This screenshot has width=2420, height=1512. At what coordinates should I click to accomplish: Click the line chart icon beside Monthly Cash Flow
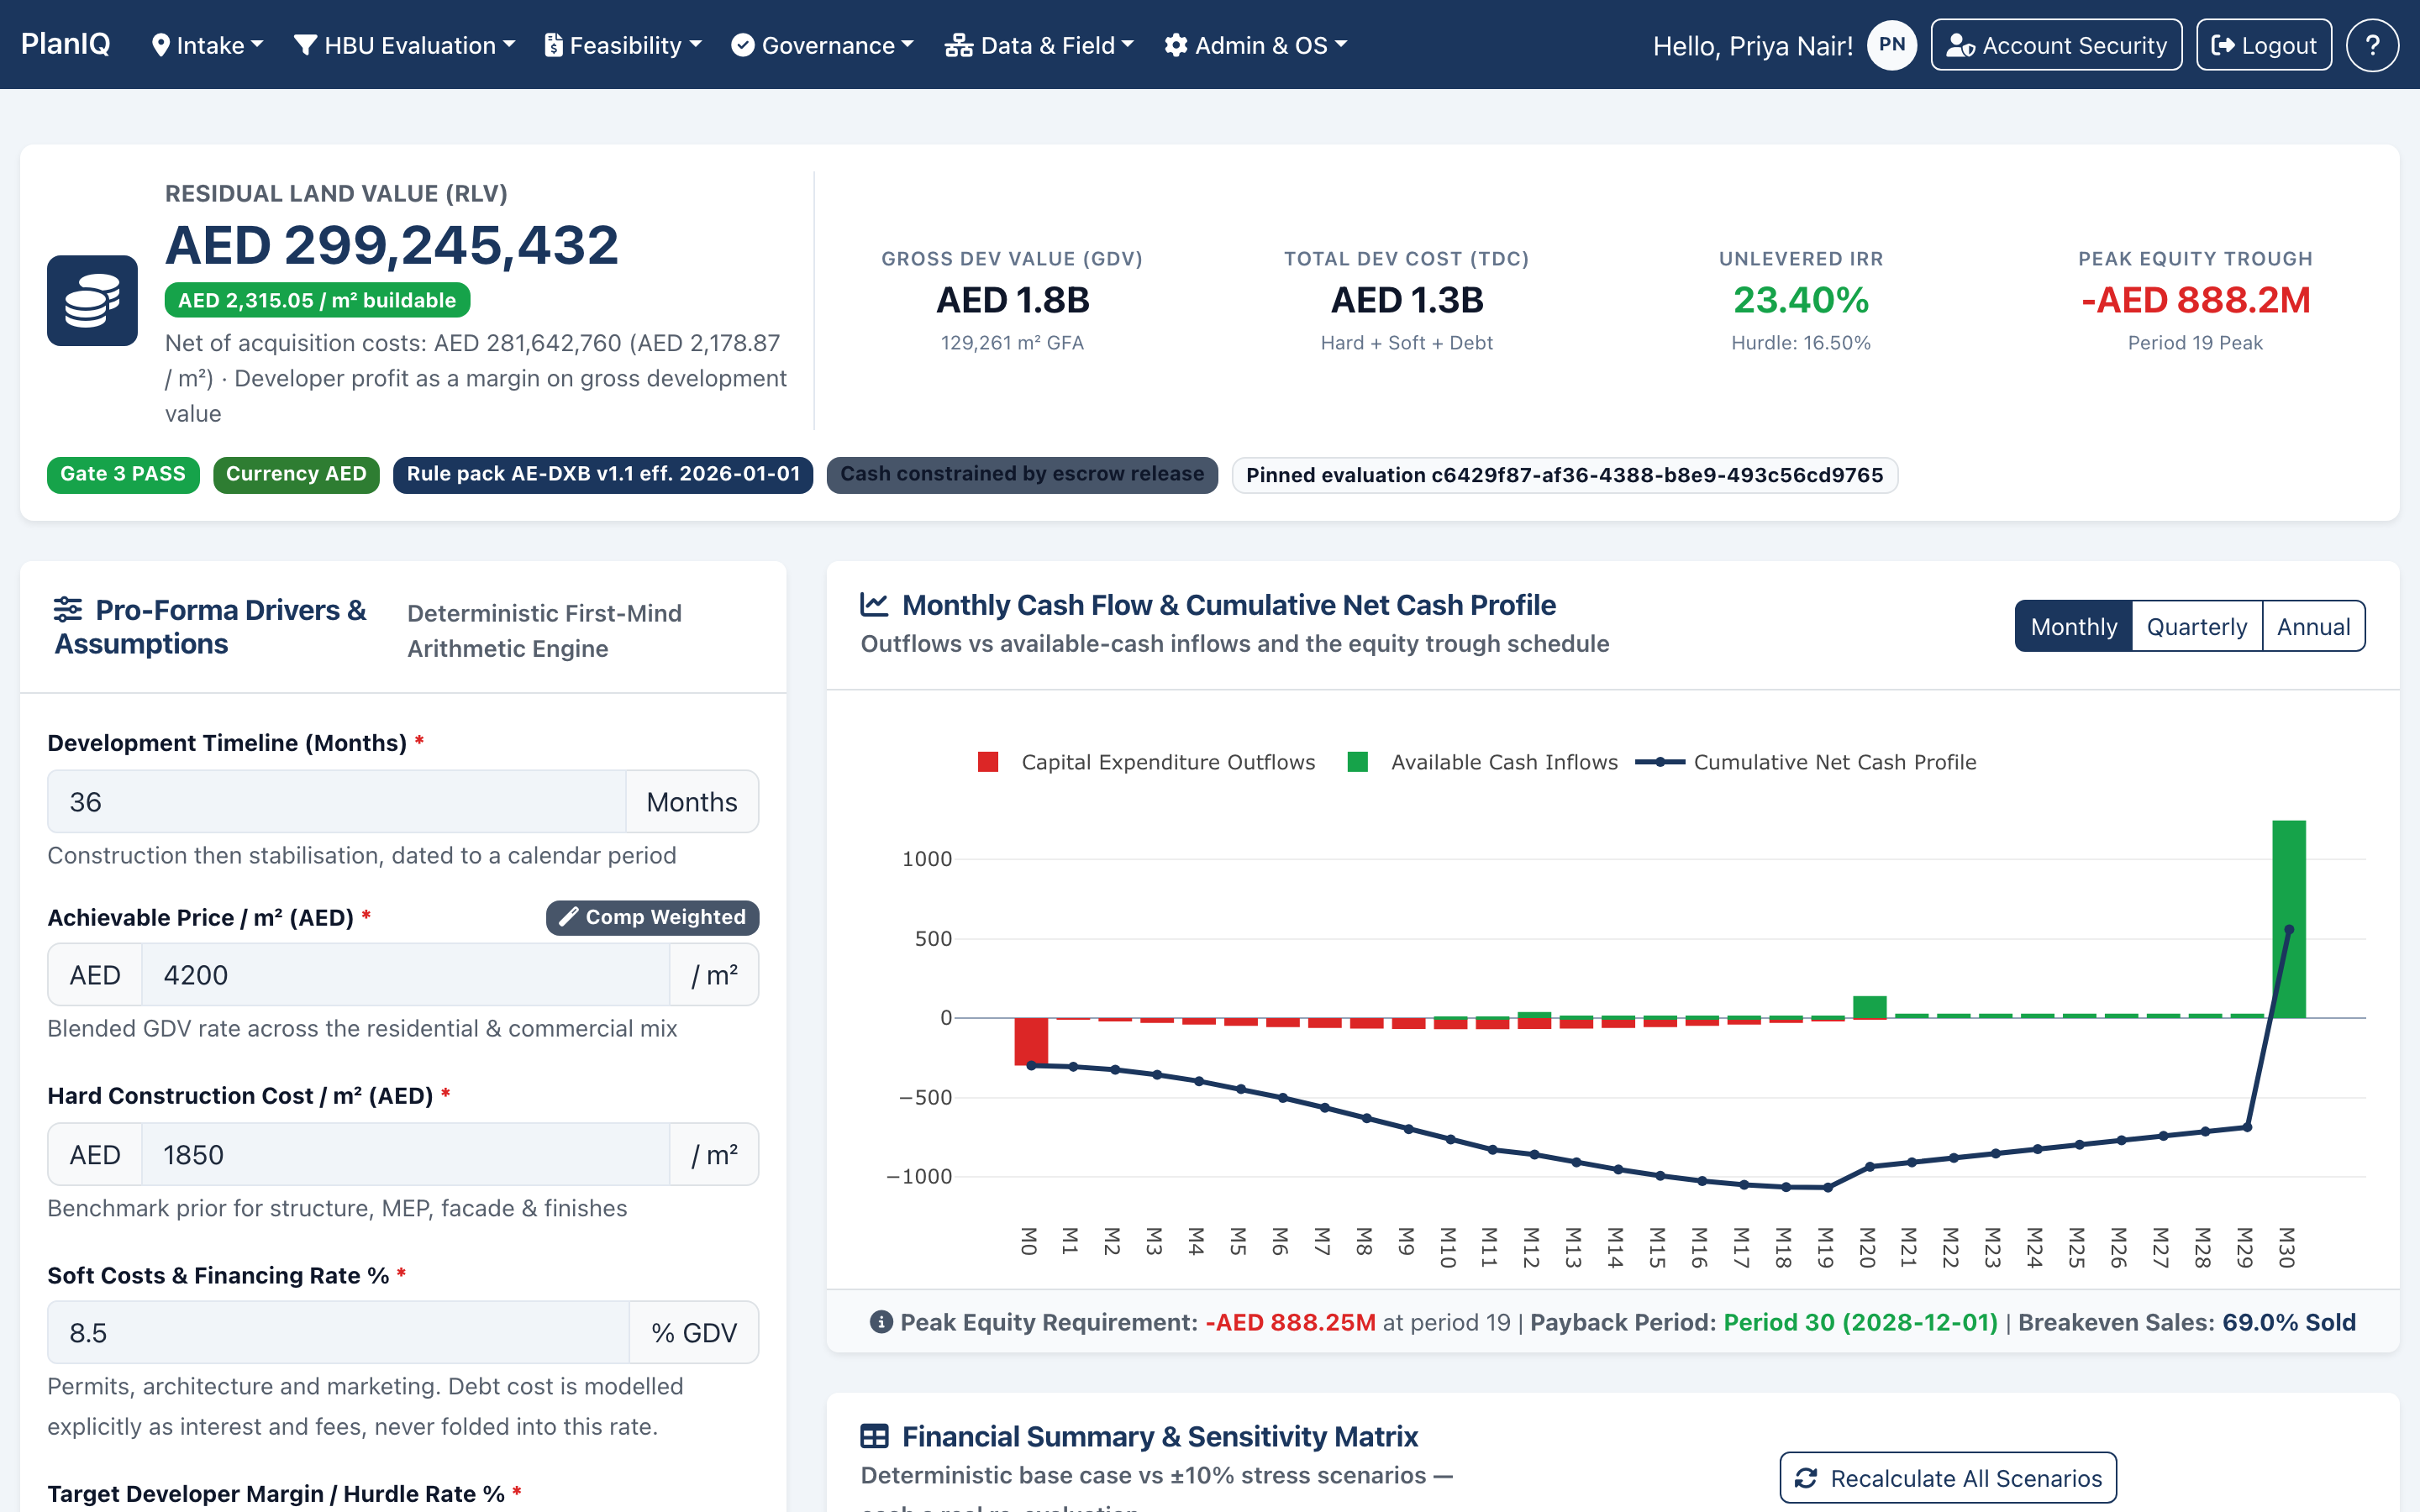[874, 604]
